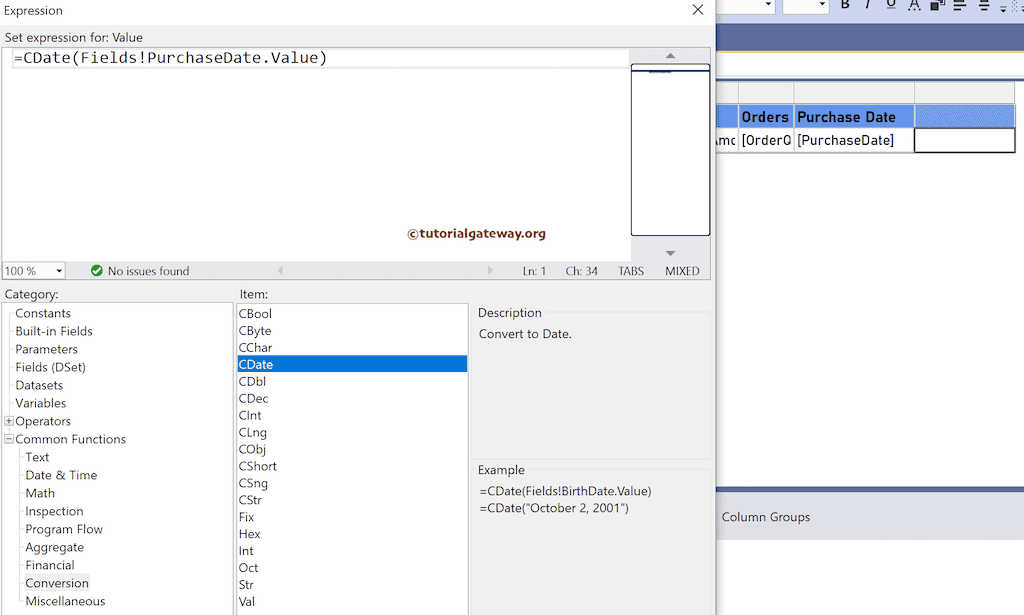Collapse the Common Functions node
Screen dimensions: 1024x615
pyautogui.click(x=11, y=439)
